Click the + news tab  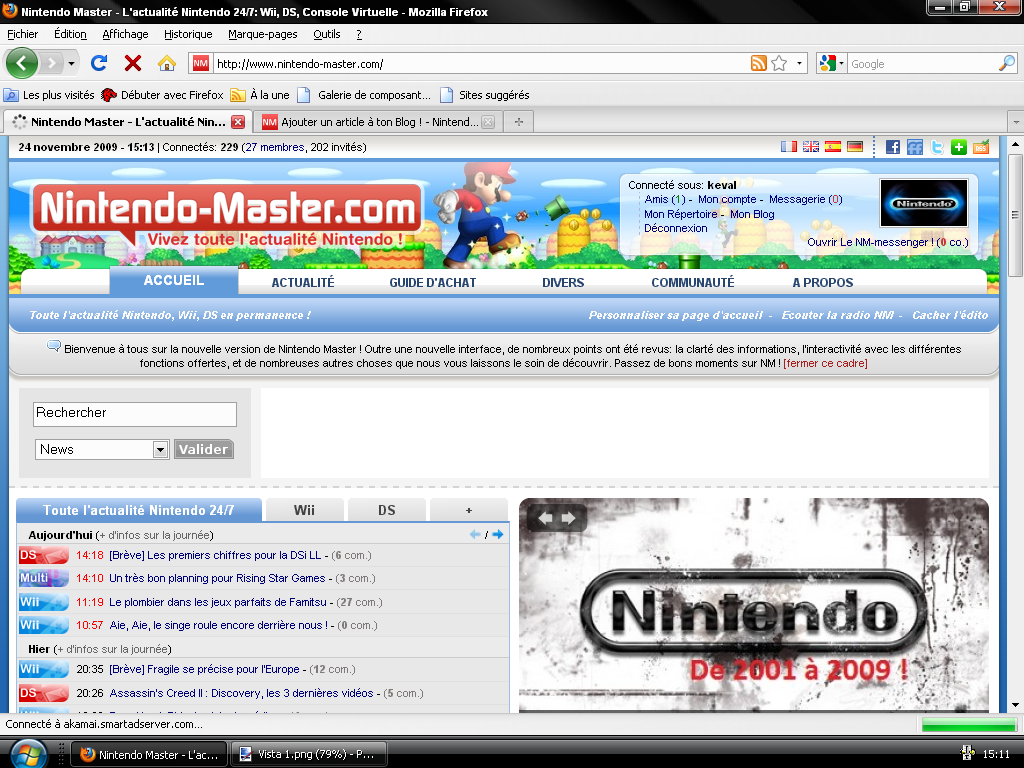tap(468, 510)
